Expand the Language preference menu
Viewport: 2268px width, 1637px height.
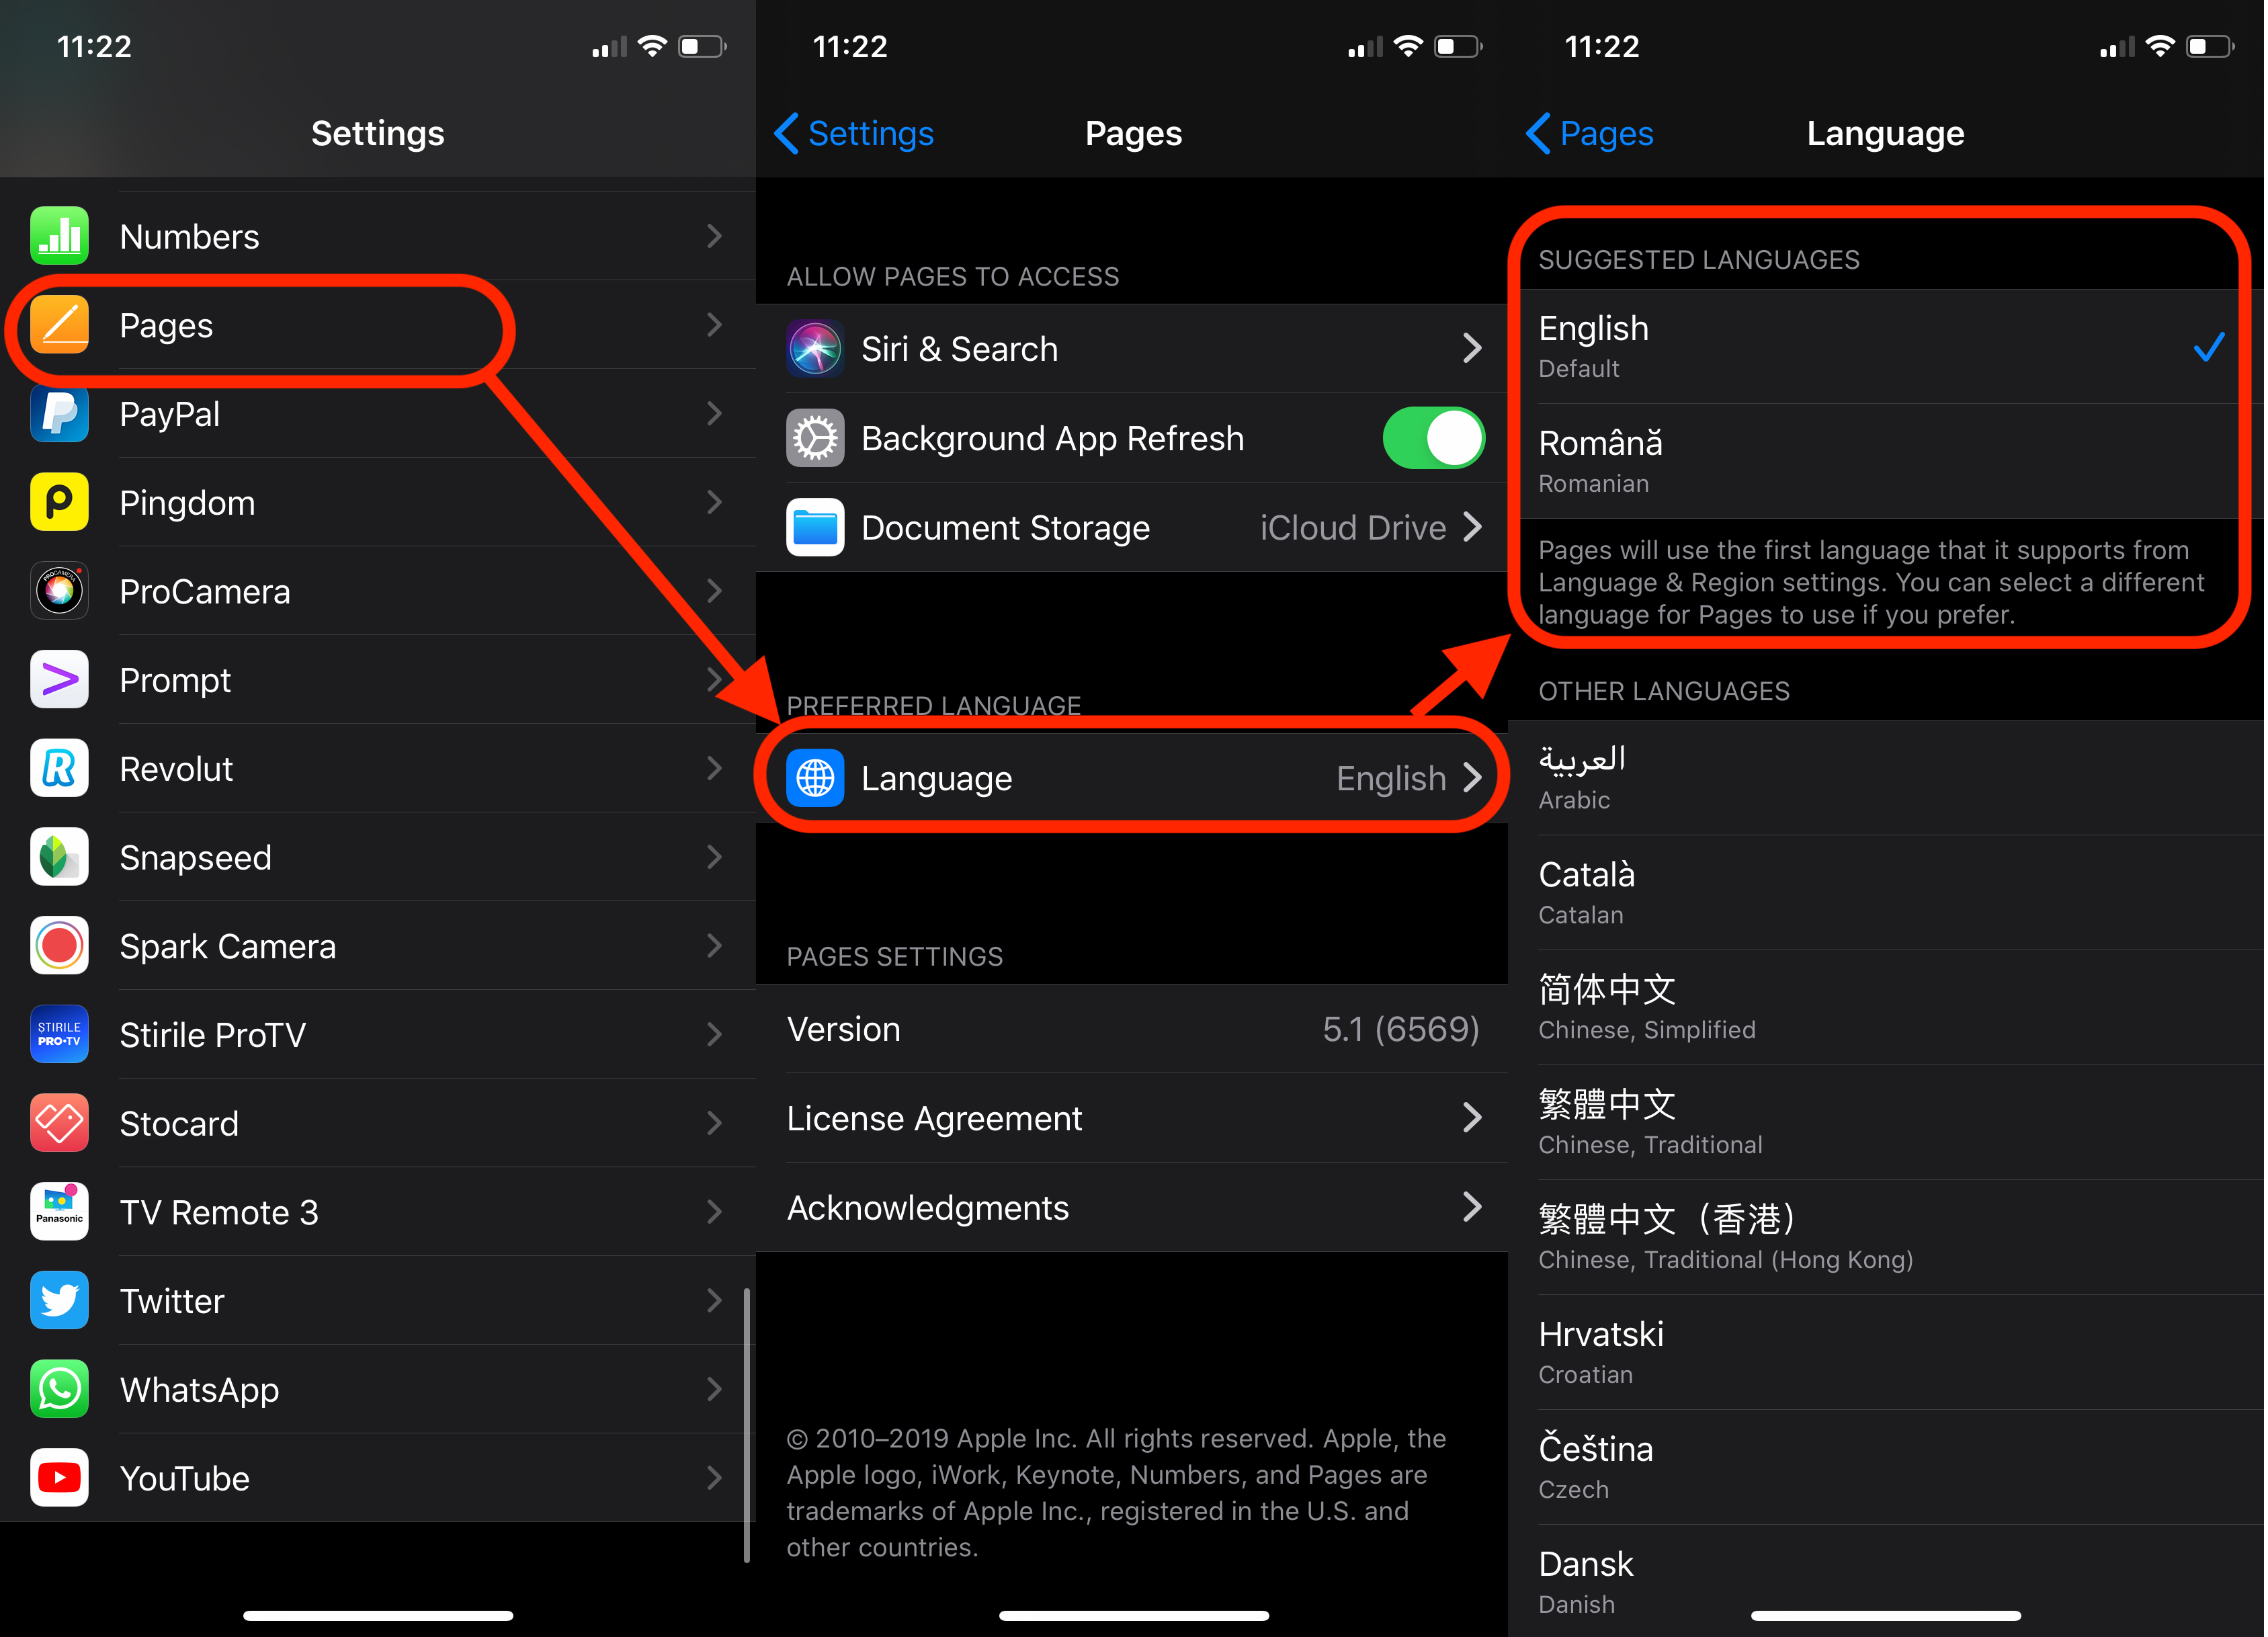[1136, 776]
